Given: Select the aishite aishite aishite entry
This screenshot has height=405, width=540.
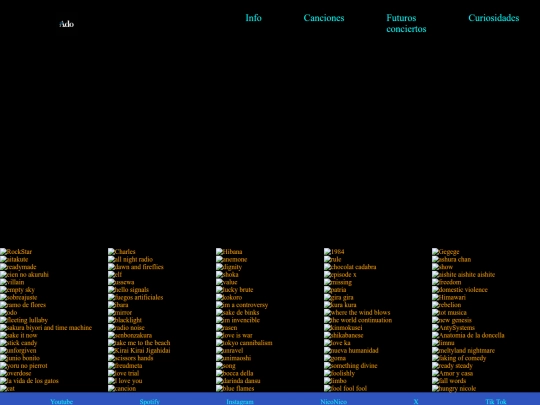Looking at the screenshot, I should point(464,274).
